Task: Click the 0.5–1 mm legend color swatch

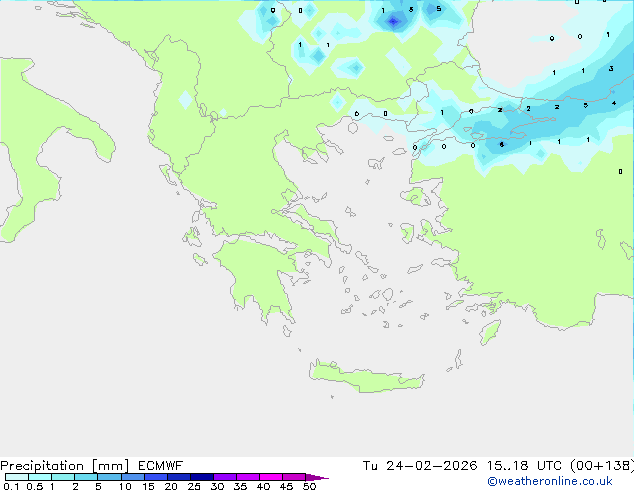Action: [x=40, y=477]
